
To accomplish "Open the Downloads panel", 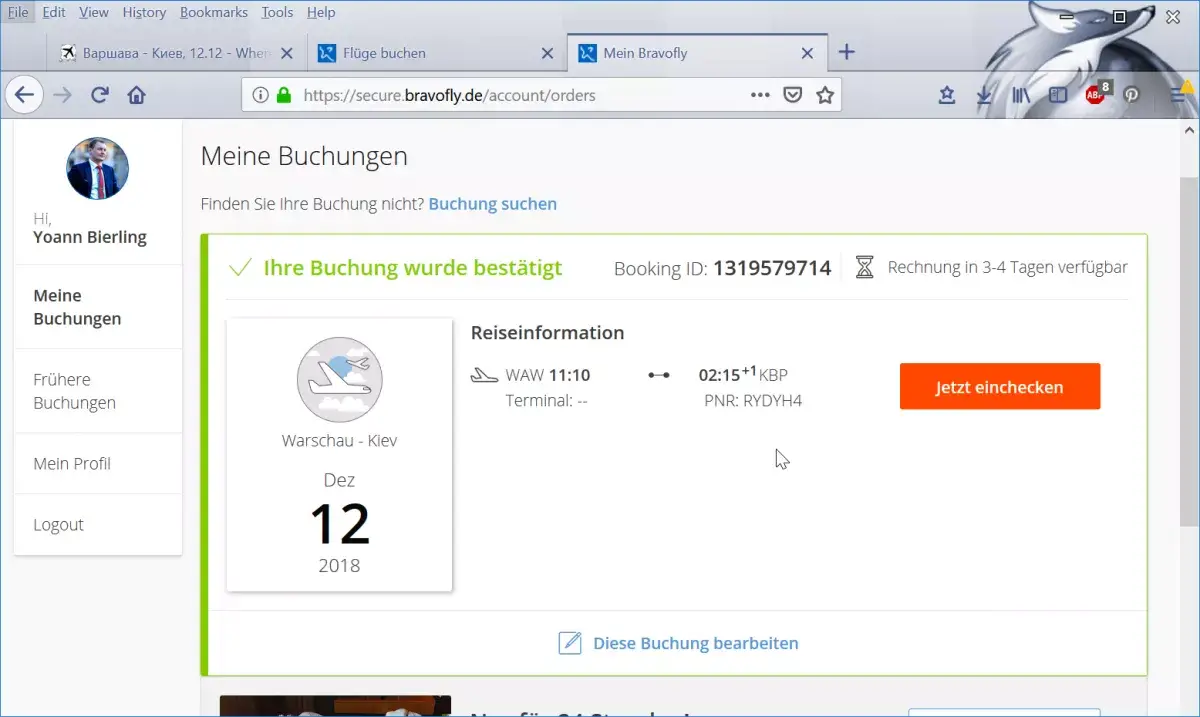I will click(984, 95).
